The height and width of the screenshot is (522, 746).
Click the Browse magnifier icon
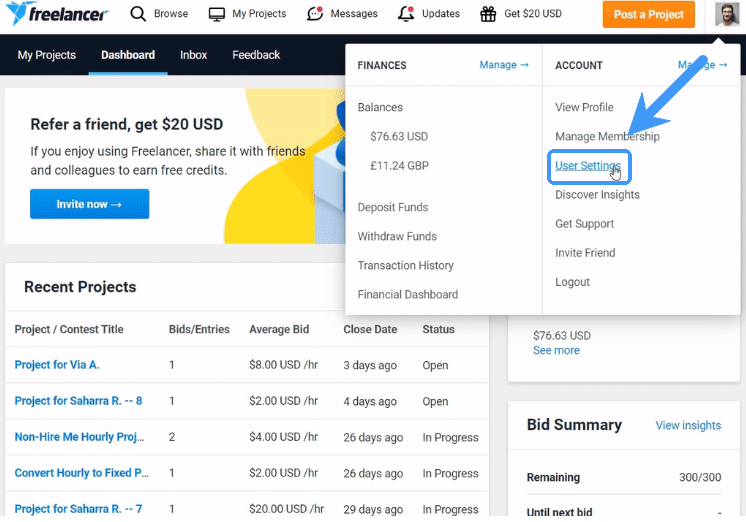click(138, 14)
